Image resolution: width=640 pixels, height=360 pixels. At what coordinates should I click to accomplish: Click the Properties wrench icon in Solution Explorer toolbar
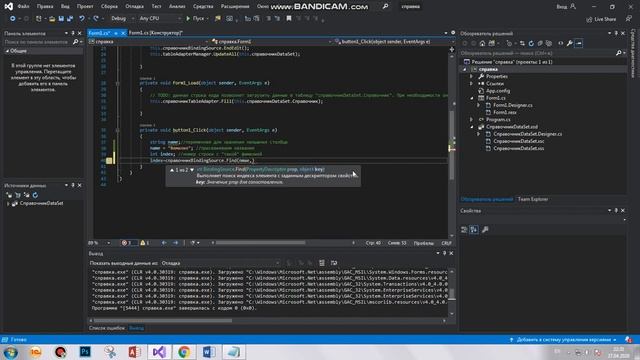(569, 43)
